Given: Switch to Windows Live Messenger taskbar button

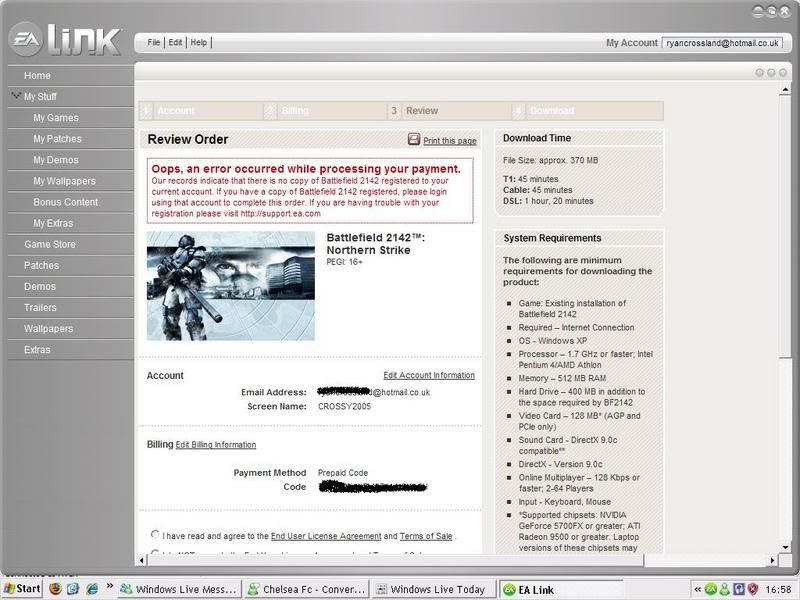Looking at the screenshot, I should 178,589.
